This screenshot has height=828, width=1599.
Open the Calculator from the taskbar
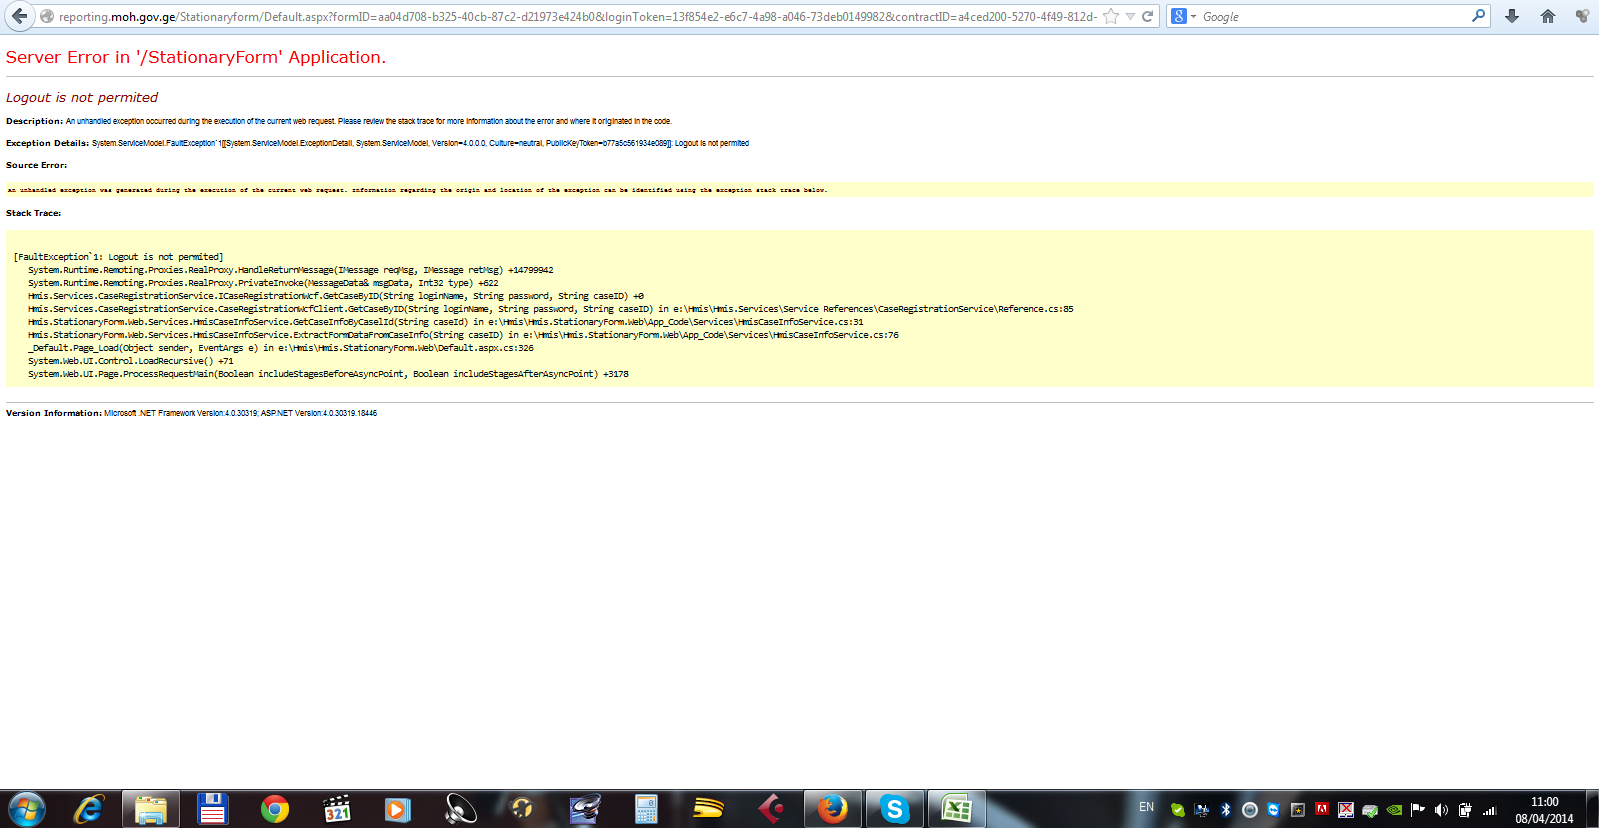[646, 809]
